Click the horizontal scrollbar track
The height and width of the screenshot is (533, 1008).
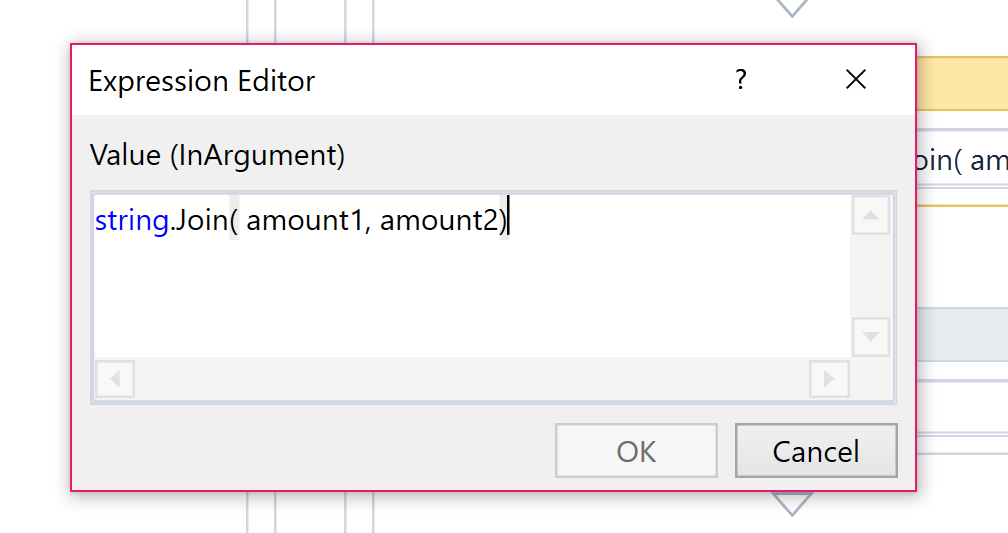click(x=470, y=379)
